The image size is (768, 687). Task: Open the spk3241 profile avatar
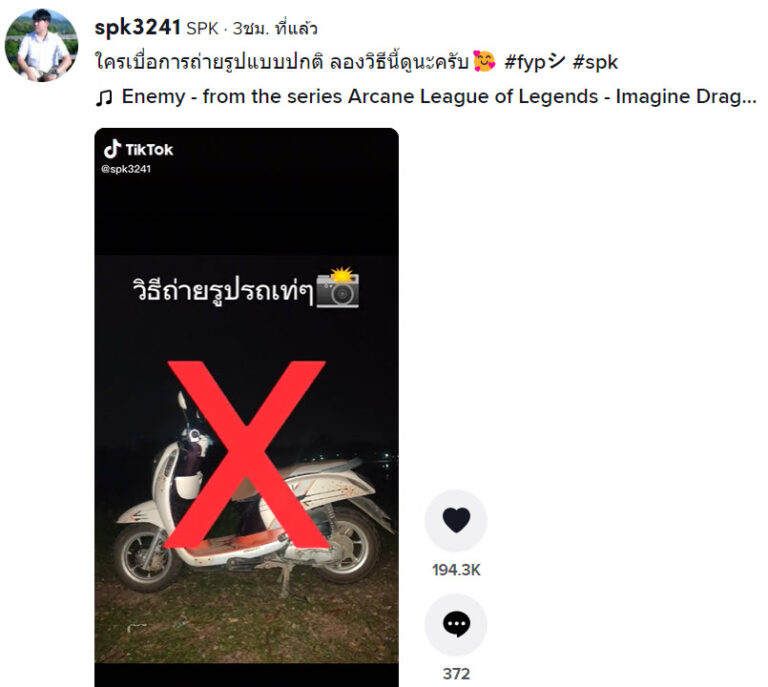41,45
